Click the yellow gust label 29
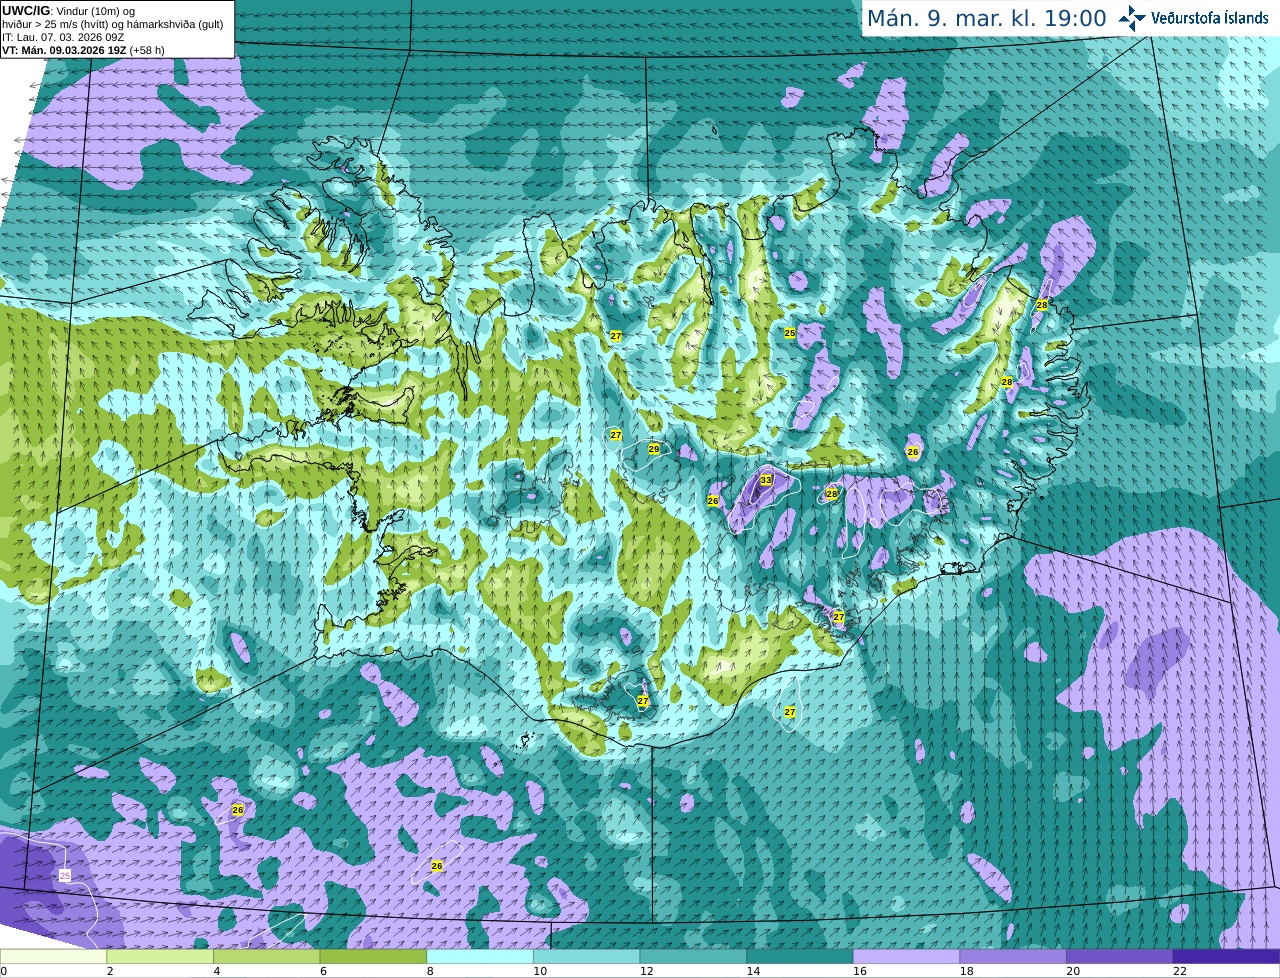This screenshot has width=1280, height=978. [654, 449]
